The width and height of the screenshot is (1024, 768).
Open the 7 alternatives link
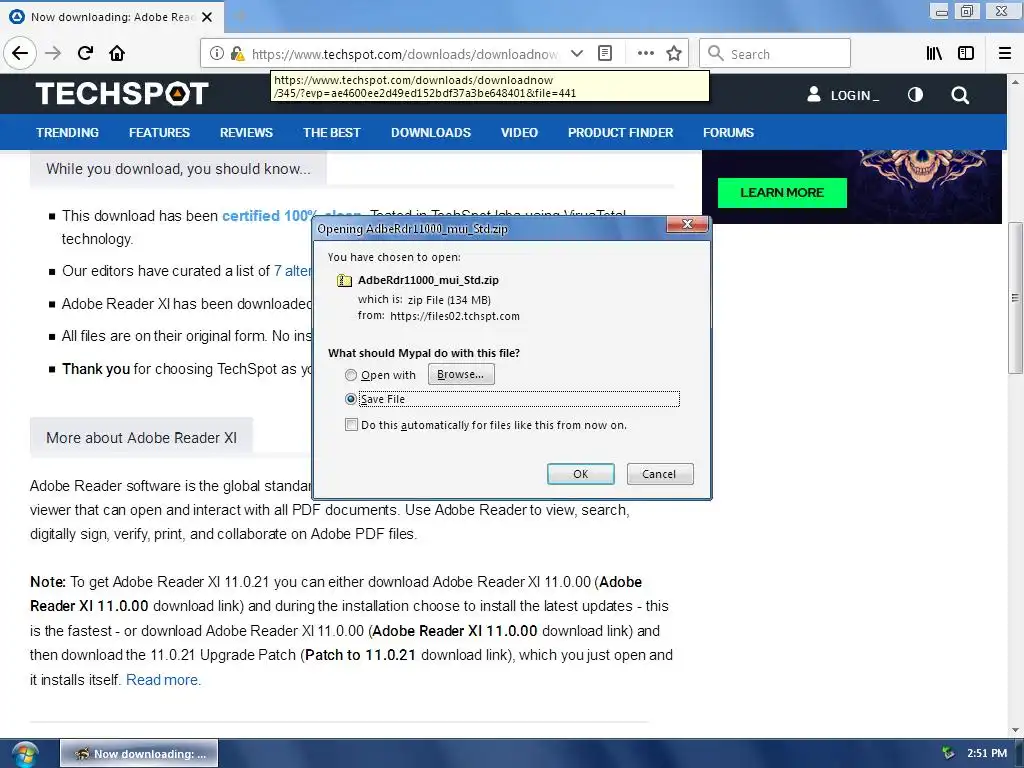click(293, 271)
